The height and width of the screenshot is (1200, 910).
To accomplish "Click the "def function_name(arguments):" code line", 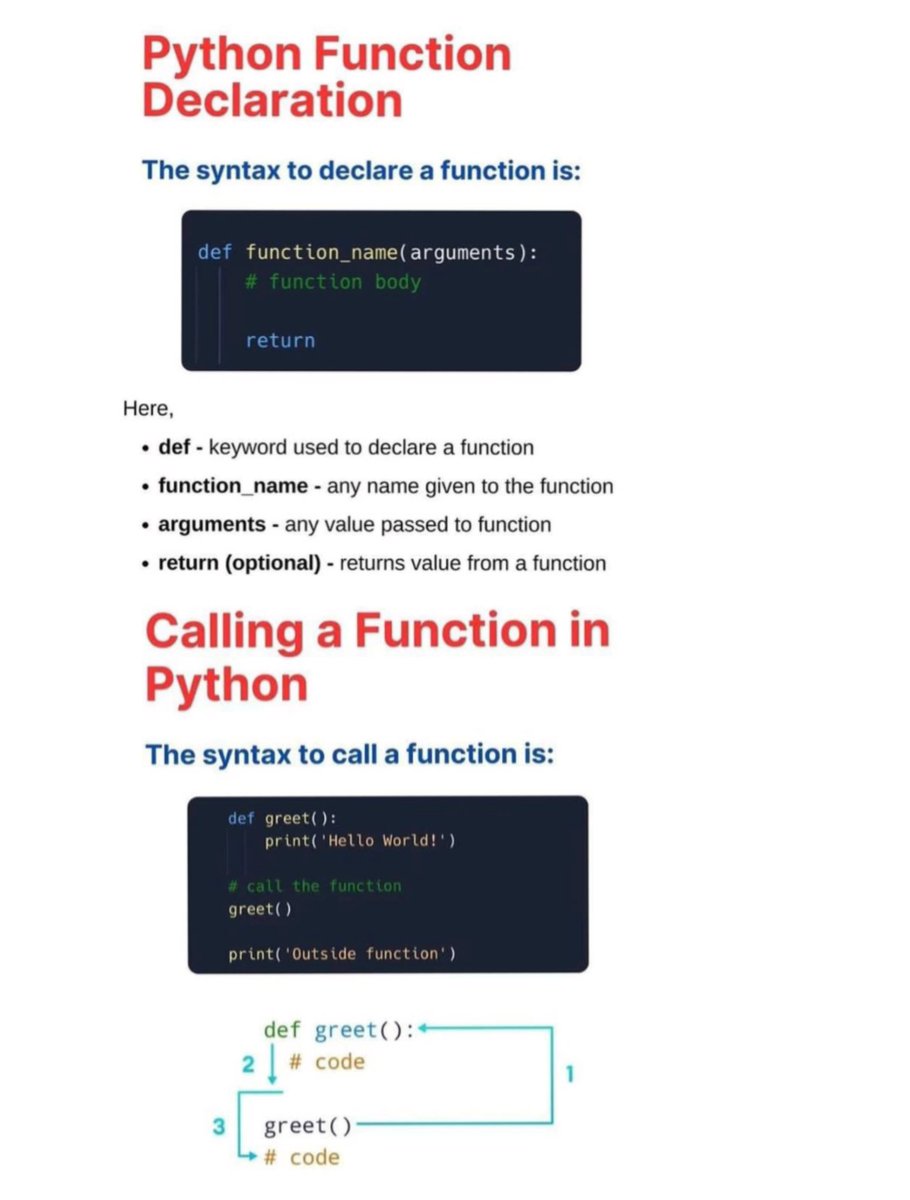I will [368, 252].
